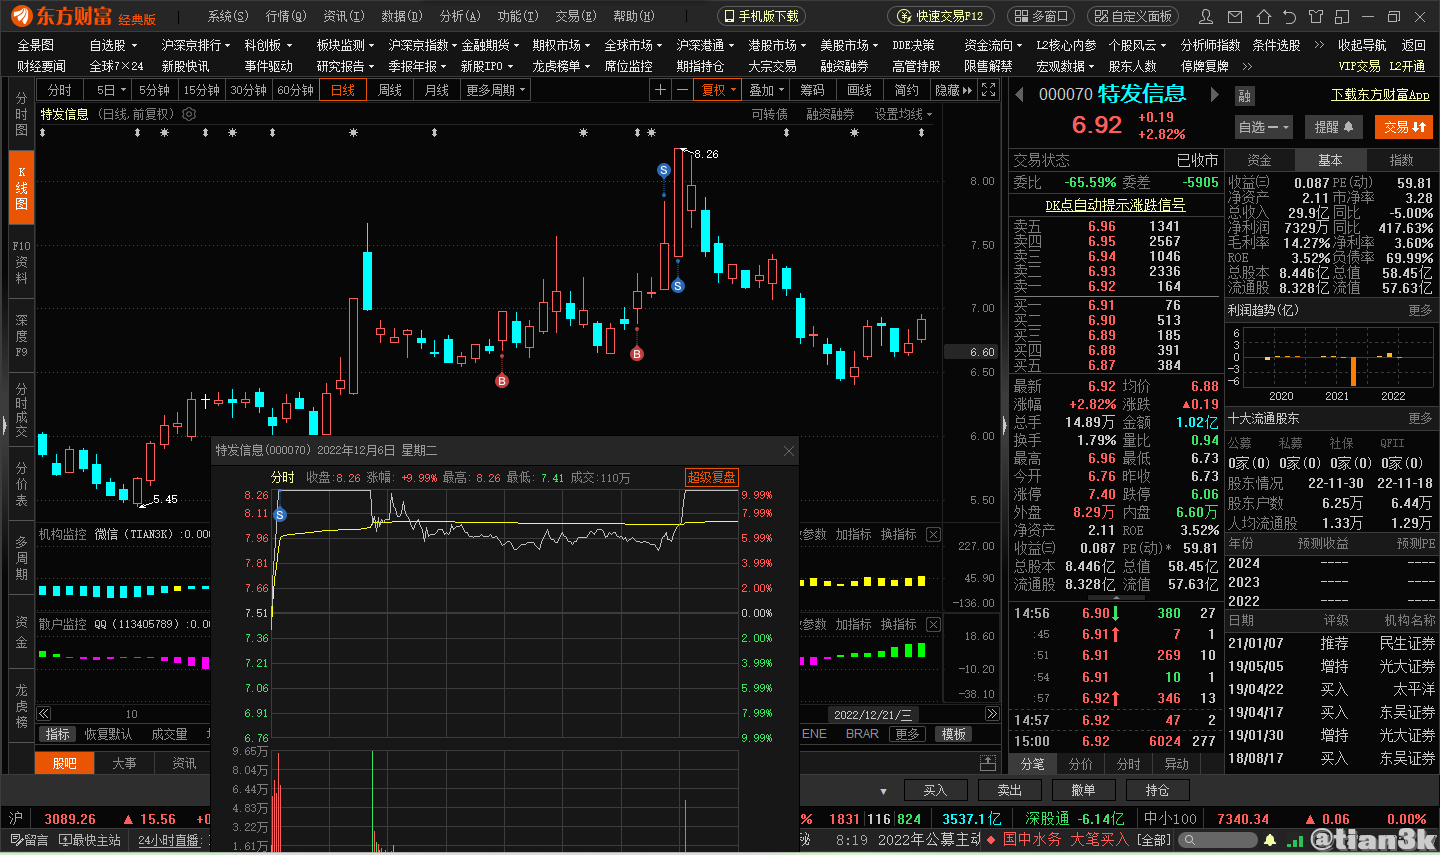Go to next stock arrow
The height and width of the screenshot is (855, 1440).
pyautogui.click(x=1215, y=95)
